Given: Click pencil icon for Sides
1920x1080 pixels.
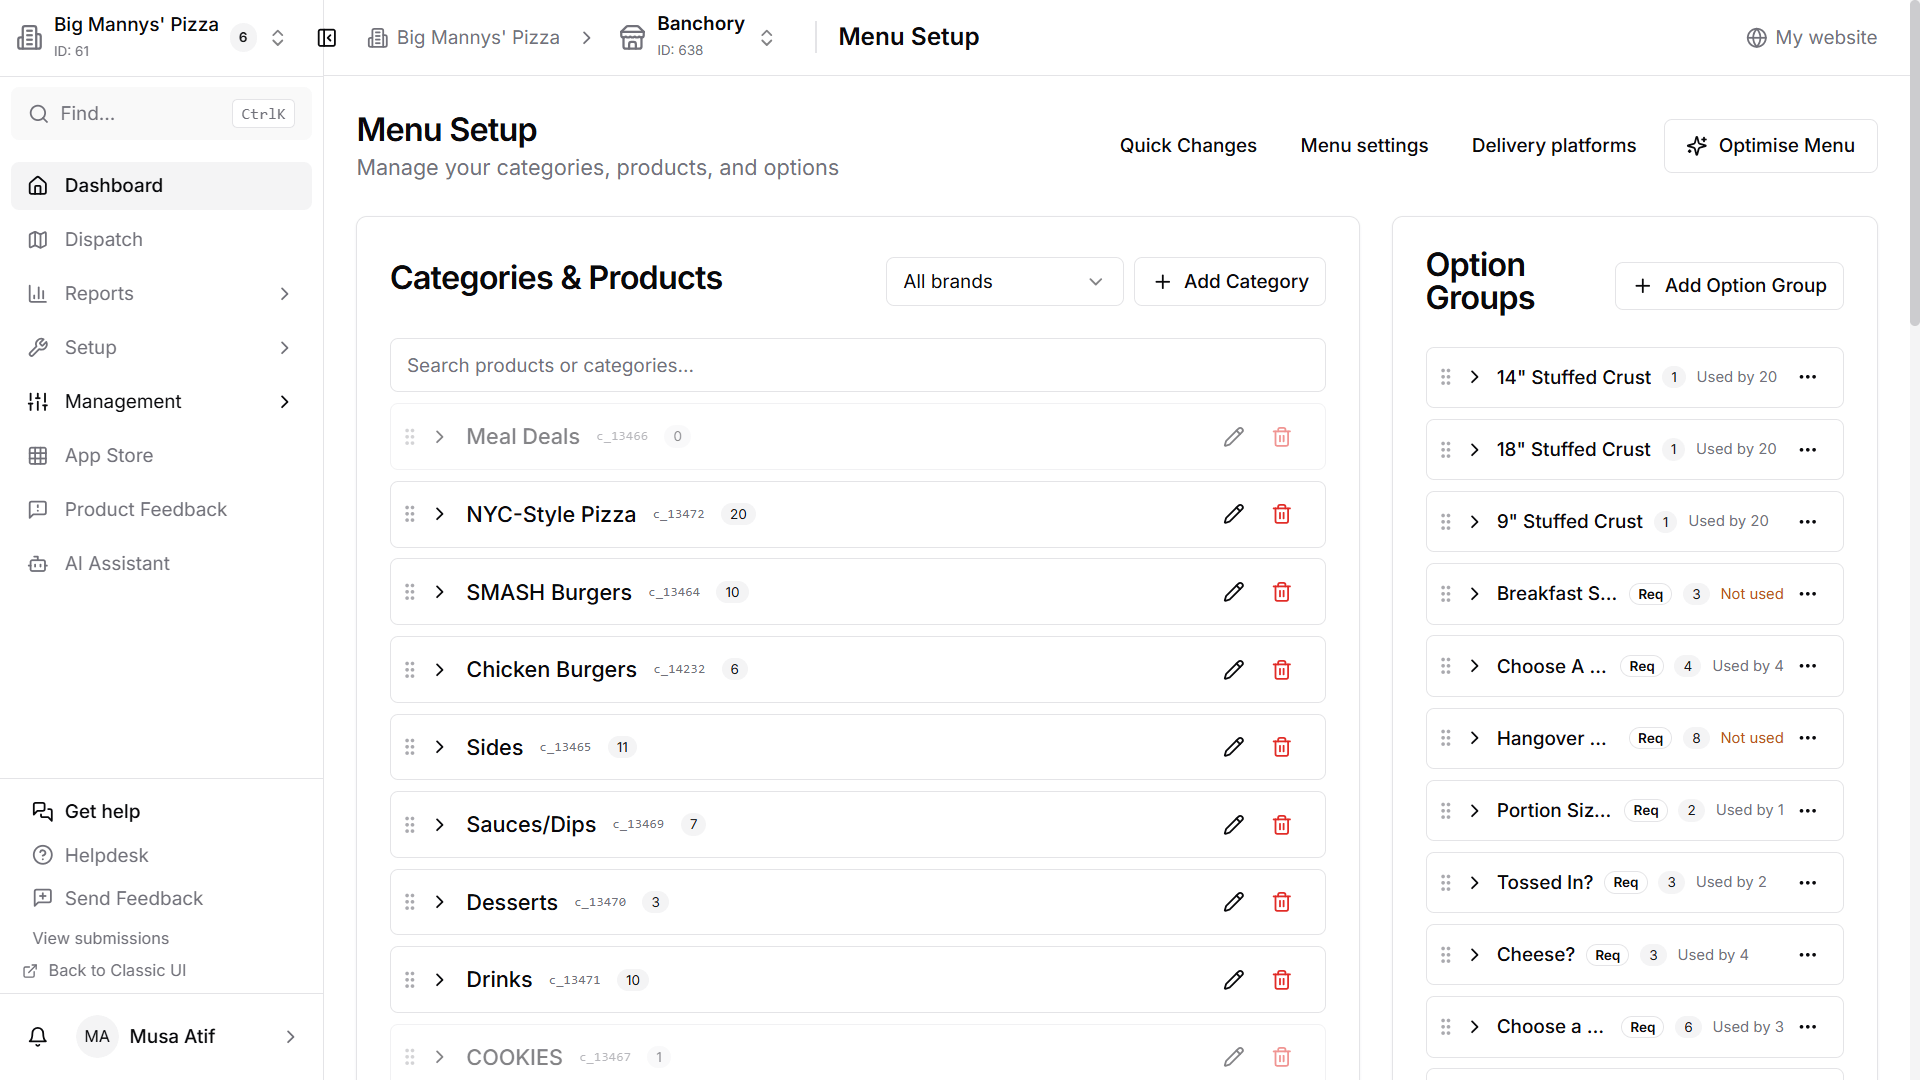Looking at the screenshot, I should pyautogui.click(x=1234, y=747).
